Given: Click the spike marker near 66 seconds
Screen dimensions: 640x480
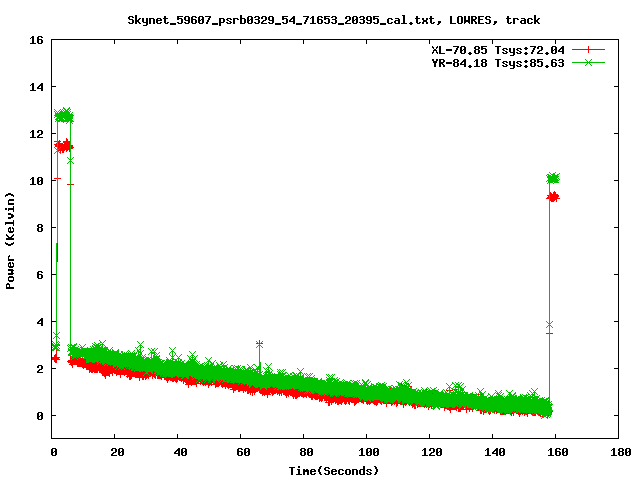Looking at the screenshot, I should 259,344.
